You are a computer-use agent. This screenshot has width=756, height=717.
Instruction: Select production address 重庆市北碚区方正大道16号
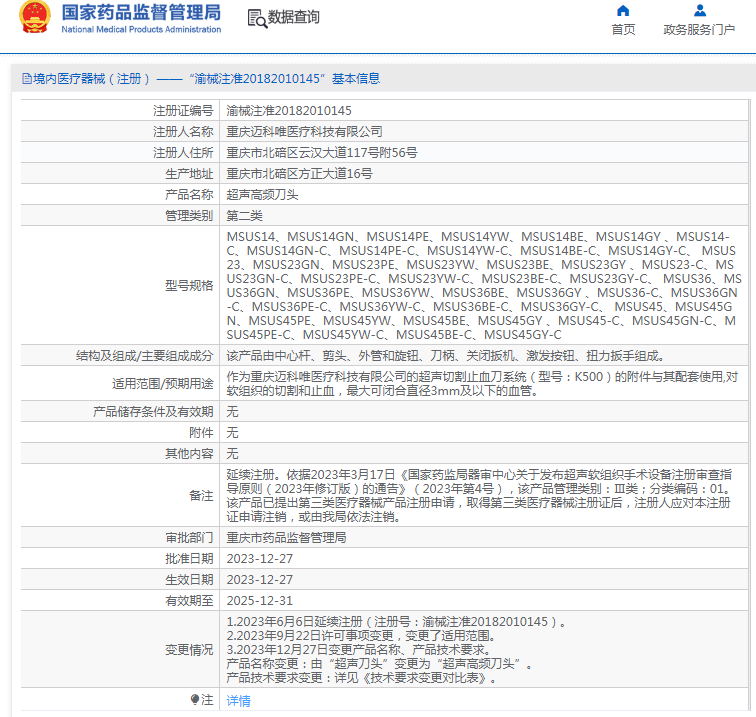pos(299,174)
